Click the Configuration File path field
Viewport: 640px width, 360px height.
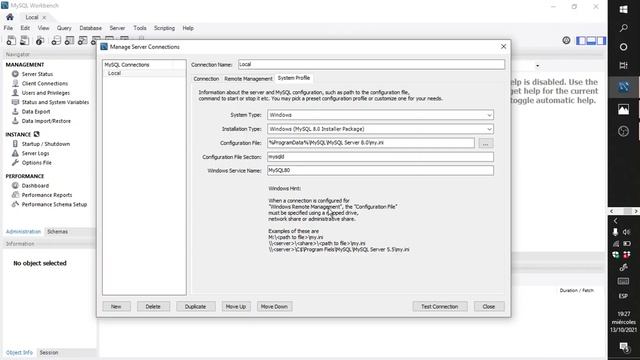click(x=371, y=143)
